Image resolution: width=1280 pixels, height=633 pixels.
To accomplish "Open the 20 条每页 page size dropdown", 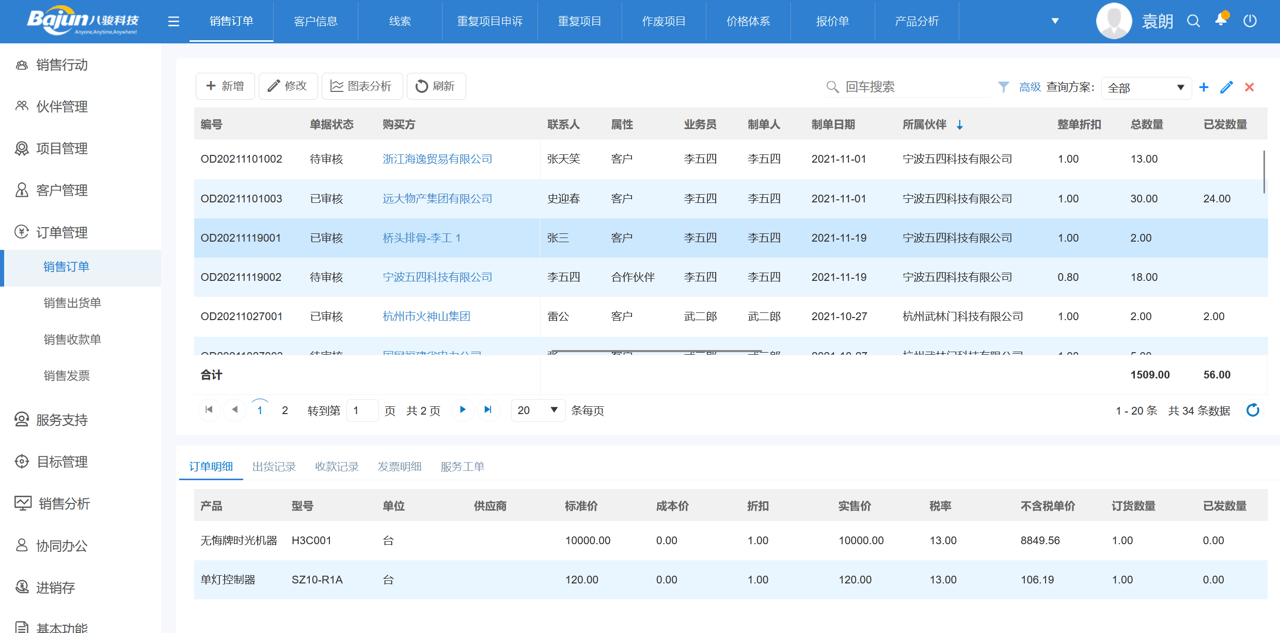I will click(538, 409).
